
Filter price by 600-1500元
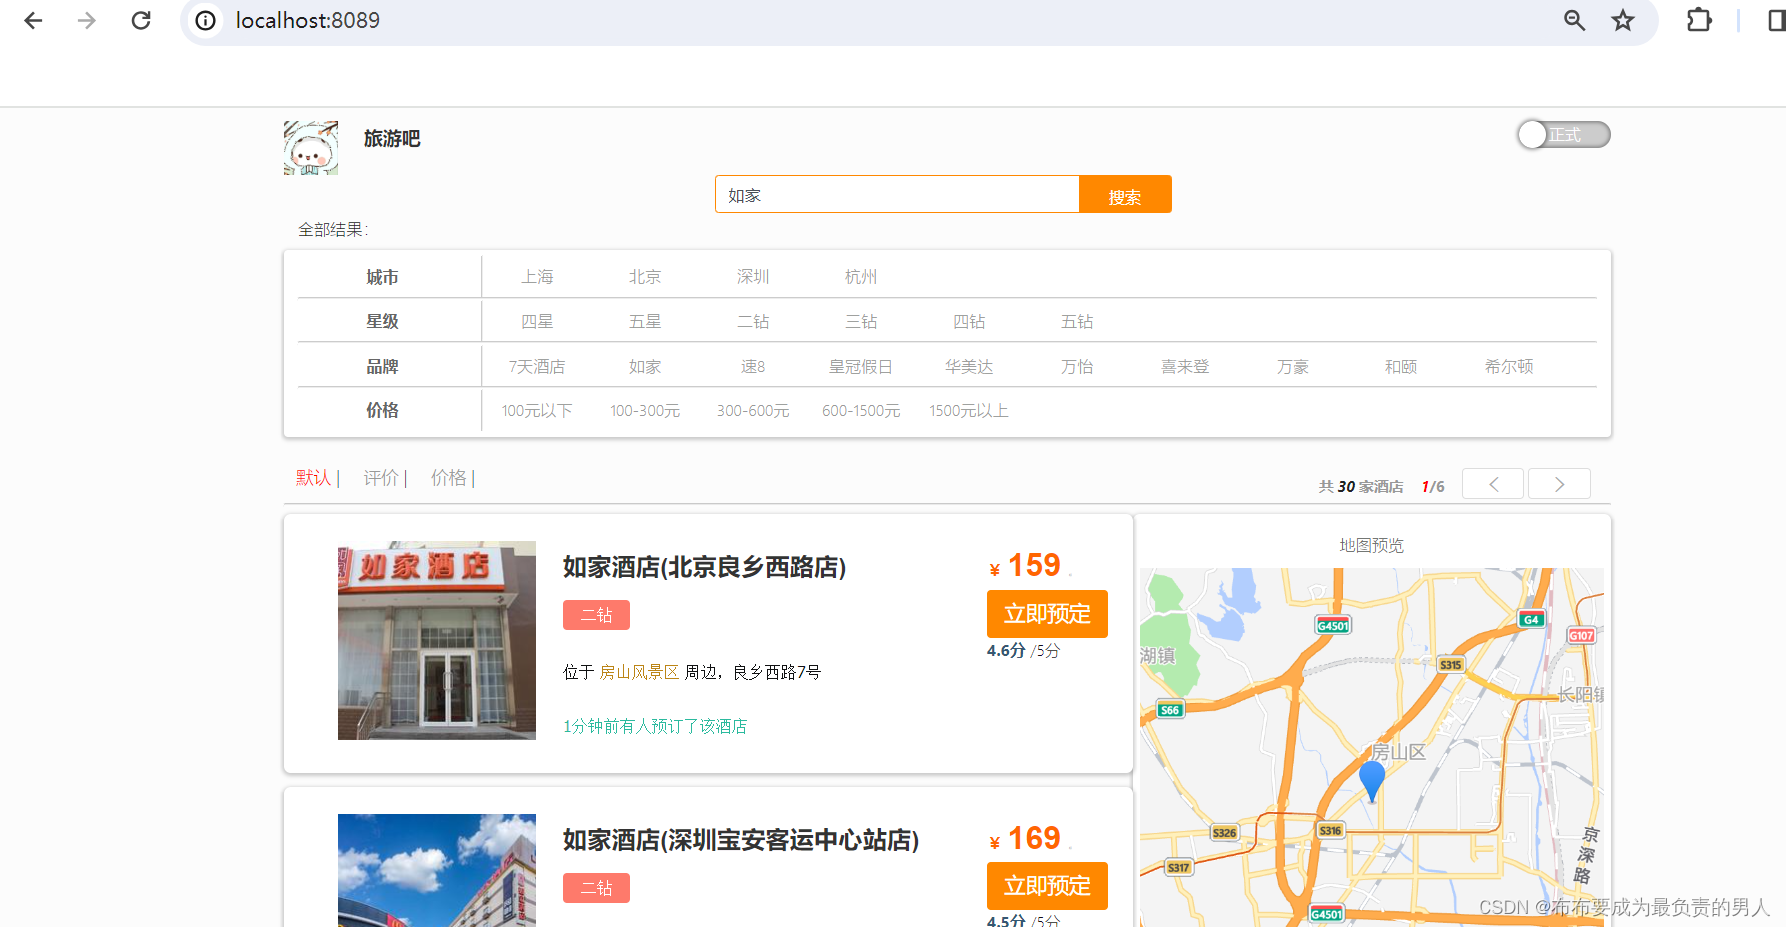[x=861, y=411]
